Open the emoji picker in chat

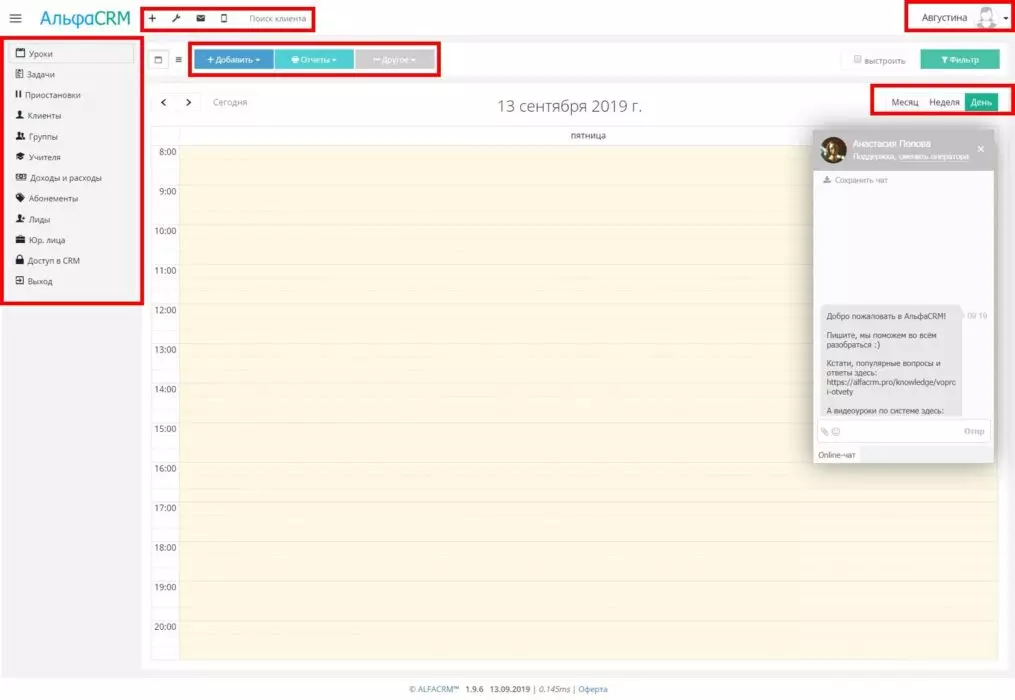point(836,431)
